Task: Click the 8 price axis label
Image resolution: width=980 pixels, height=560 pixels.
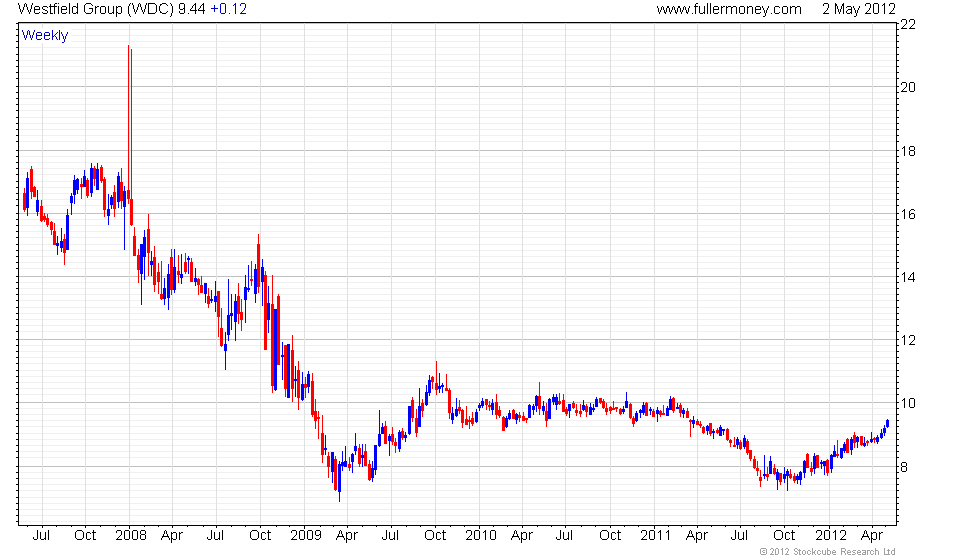Action: pos(904,468)
